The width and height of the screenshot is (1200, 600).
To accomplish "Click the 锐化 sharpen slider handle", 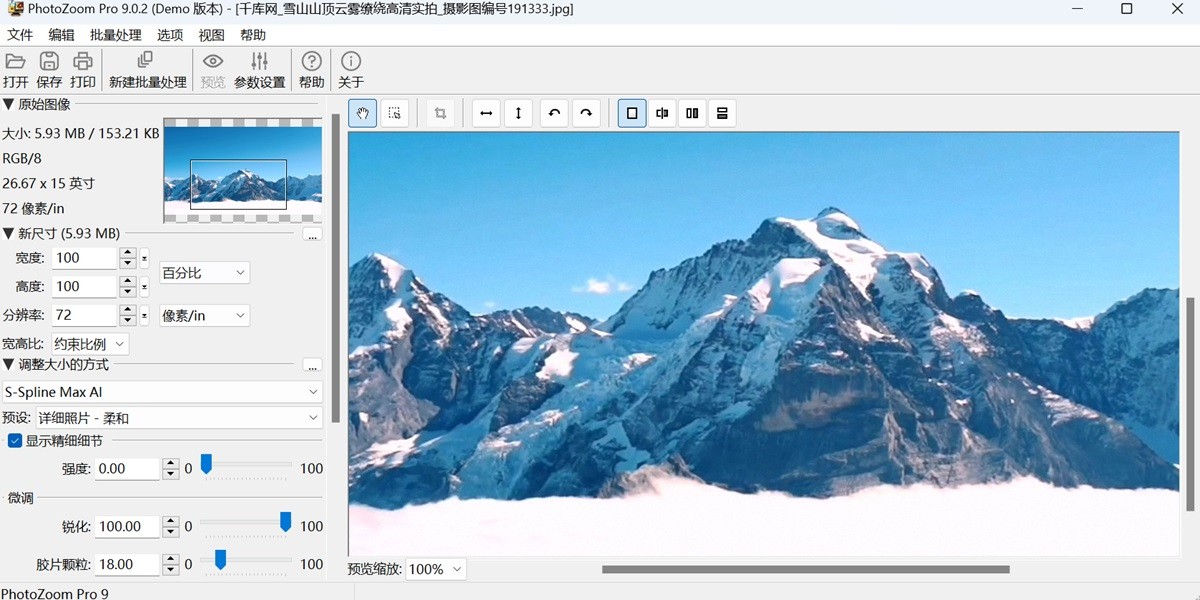I will tap(285, 520).
